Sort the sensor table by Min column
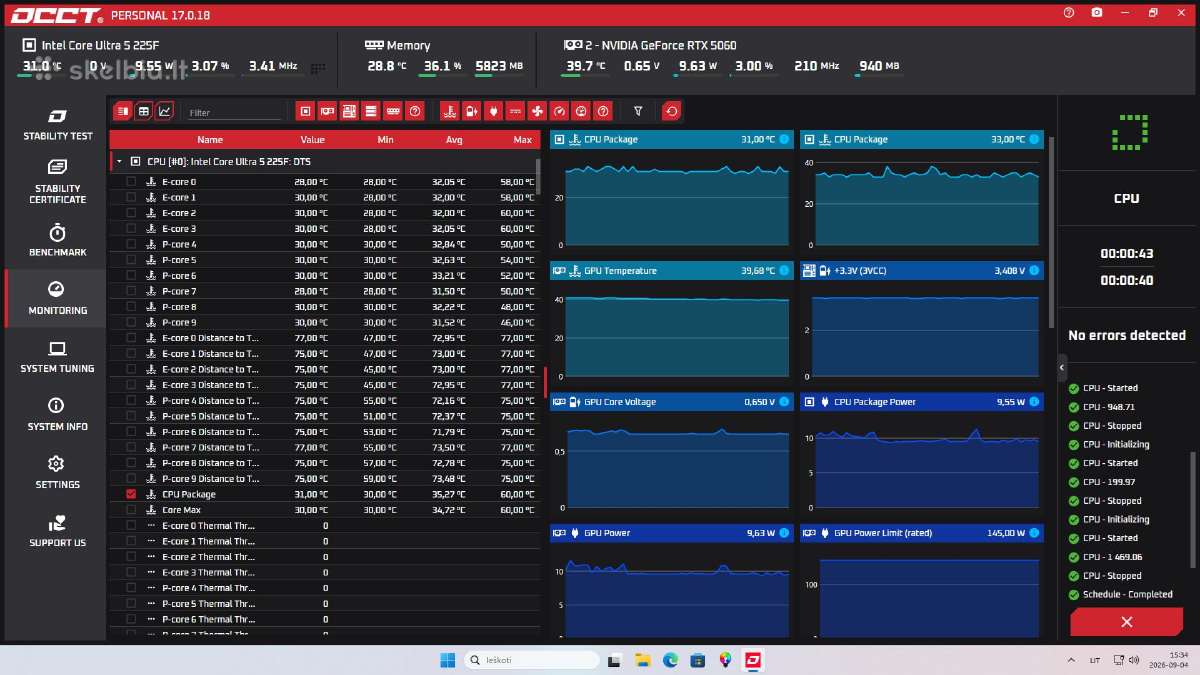Screen dimensions: 1200x675 [385, 140]
